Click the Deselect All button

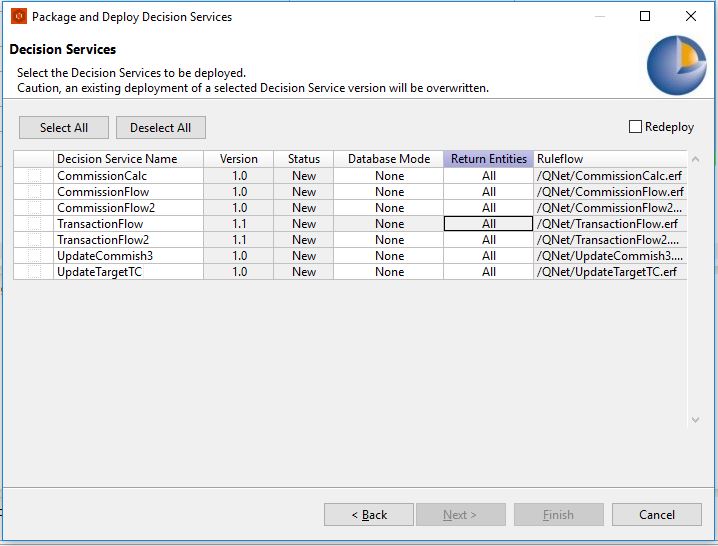click(161, 127)
